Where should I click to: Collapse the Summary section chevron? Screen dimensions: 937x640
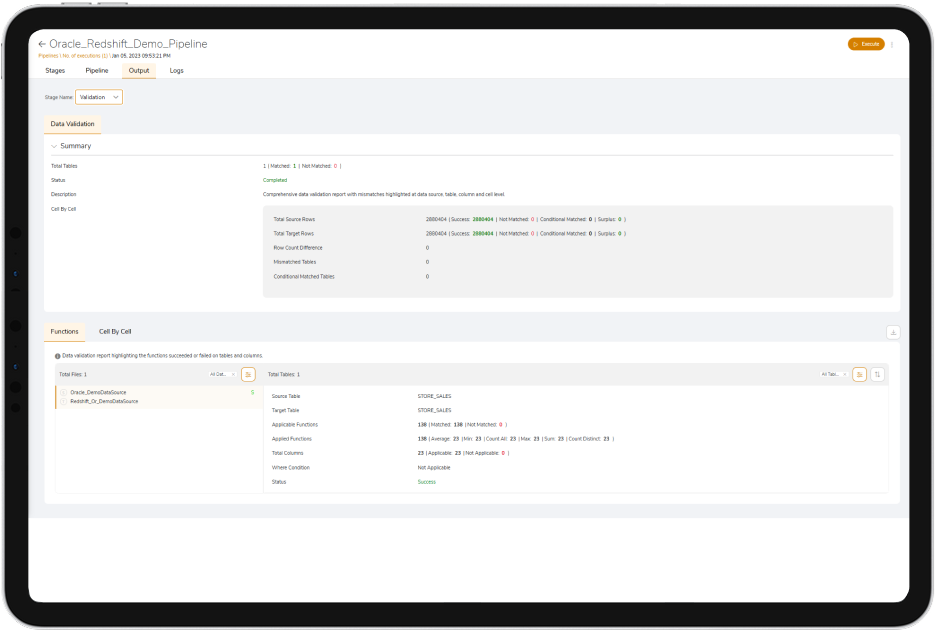pos(54,146)
